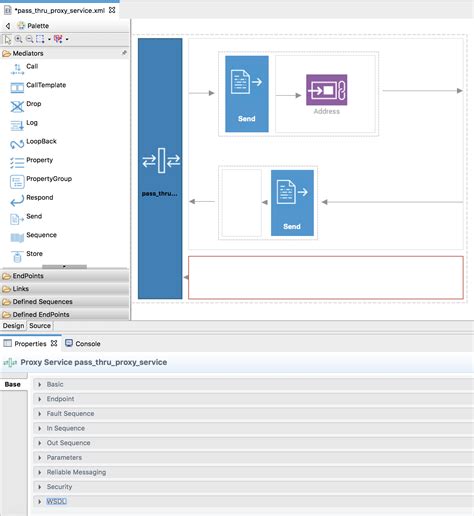474x516 pixels.
Task: Select the Send mediator in palette
Action: [26, 218]
